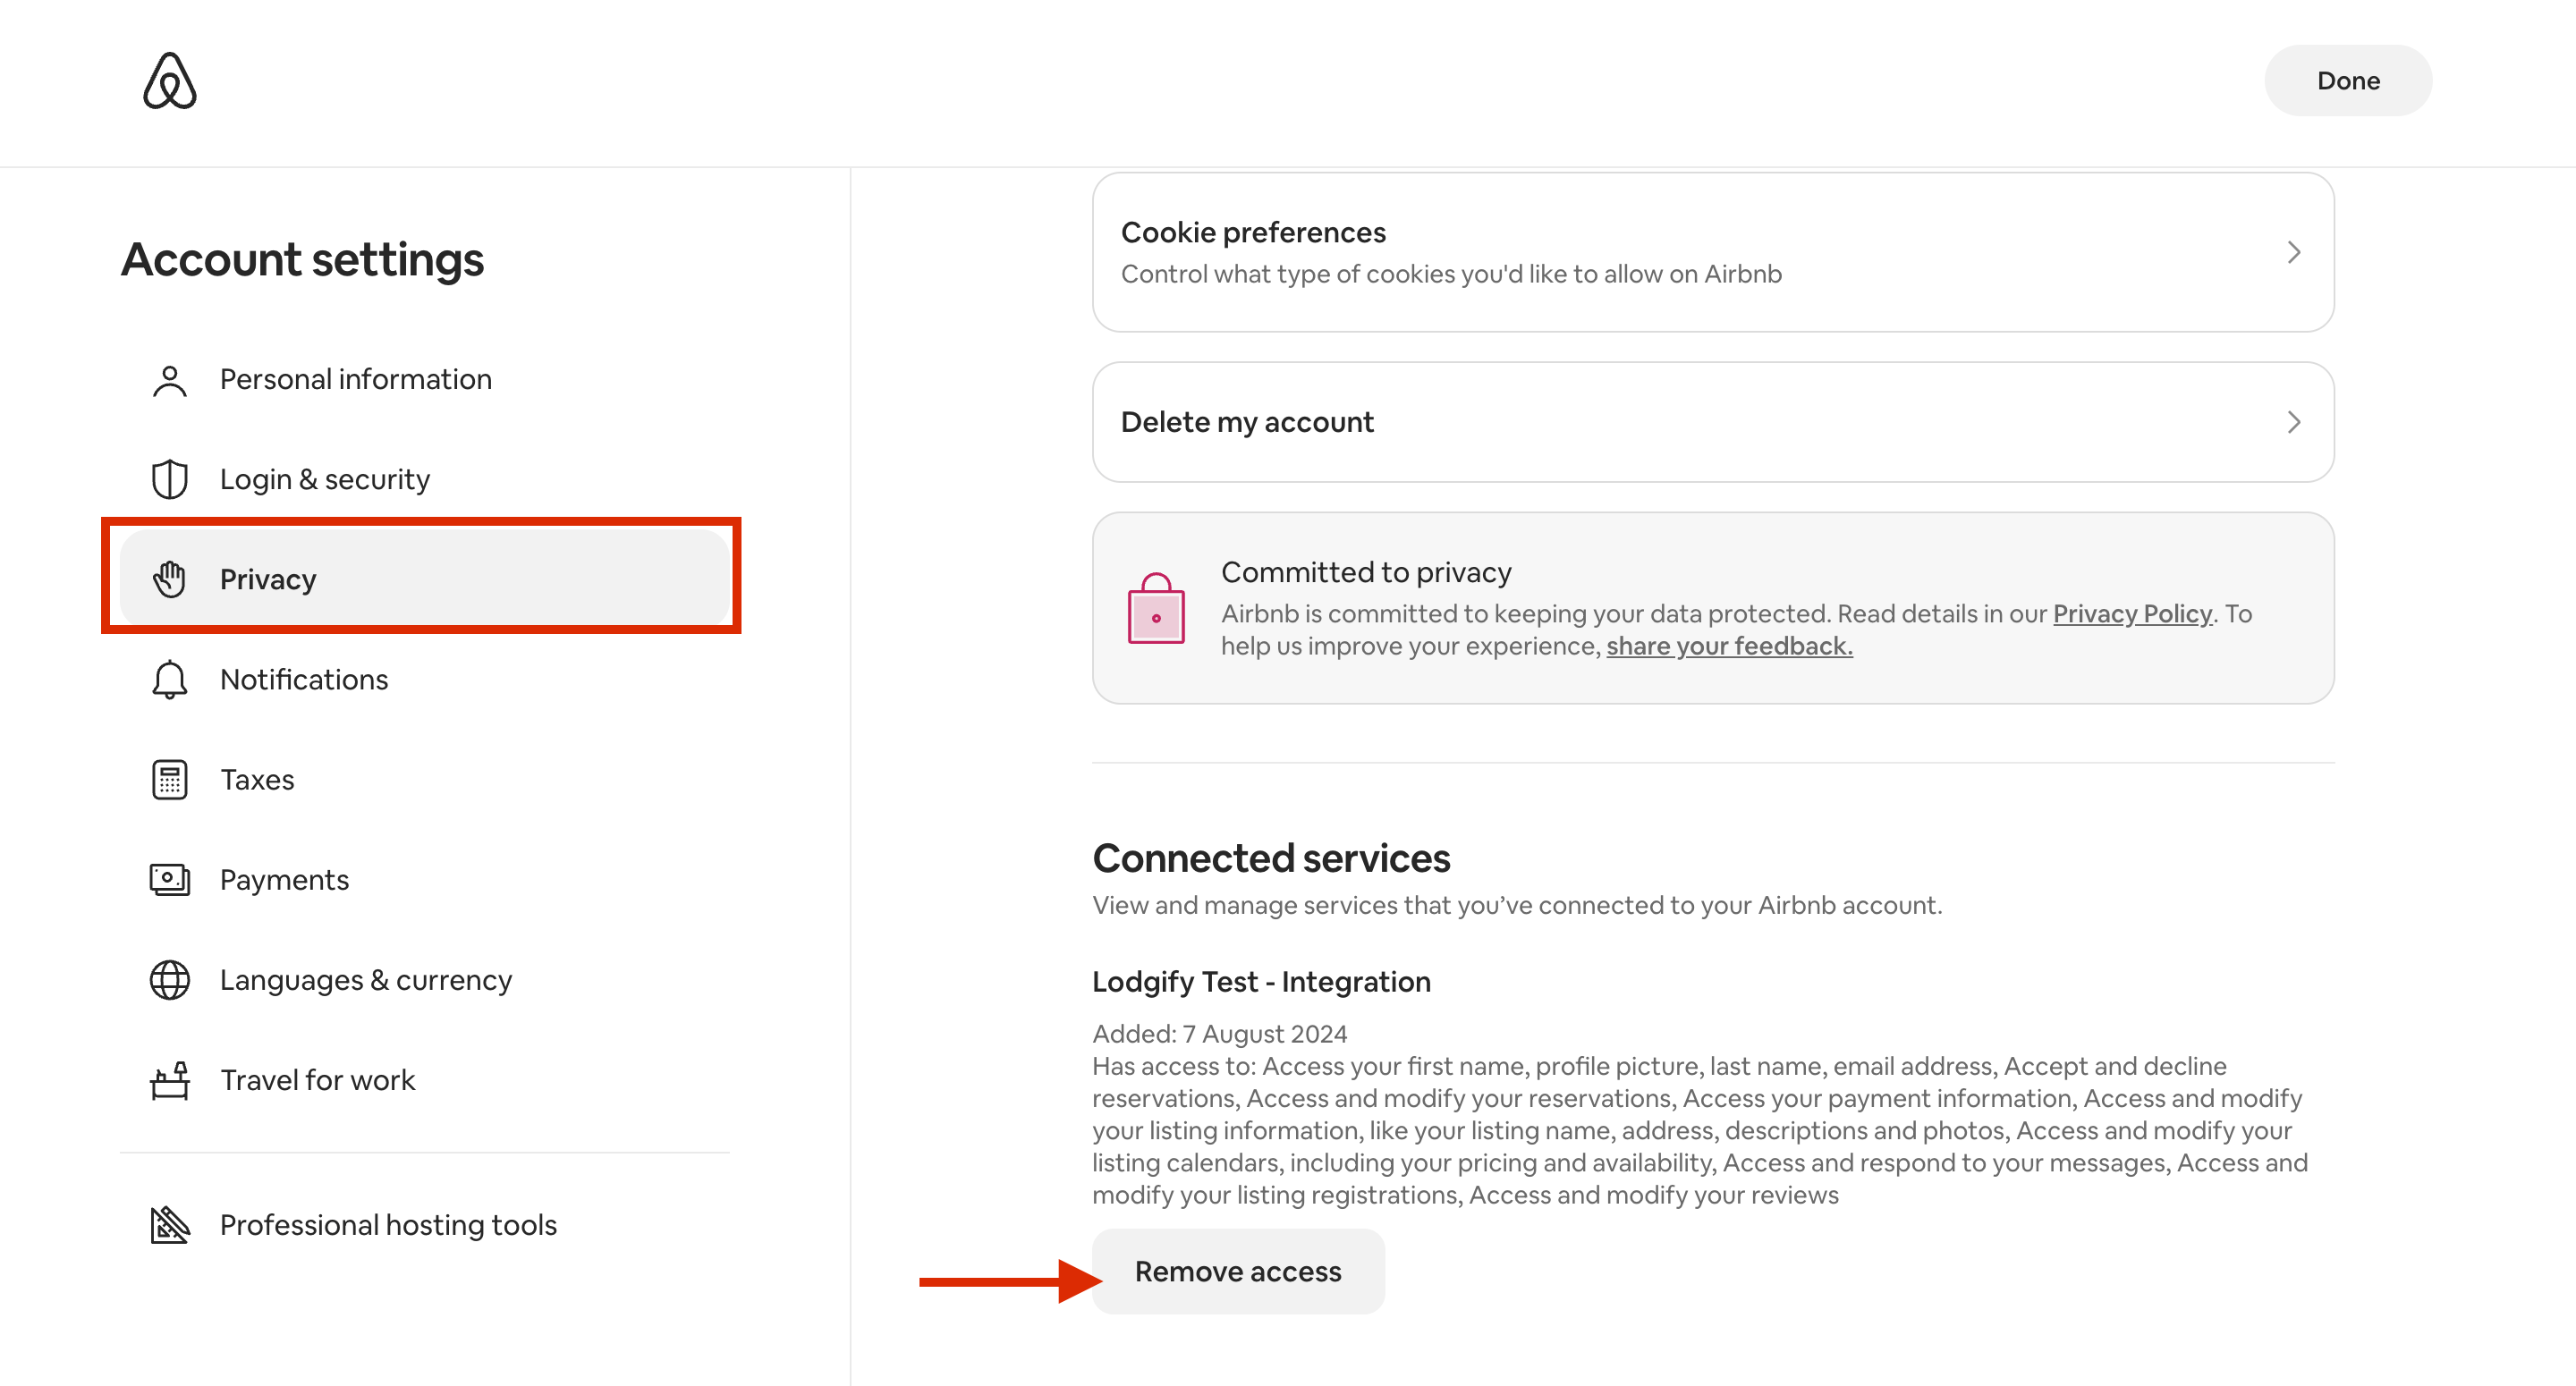Viewport: 2576px width, 1386px height.
Task: Click the Professional hosting tools ruler icon
Action: [x=170, y=1225]
